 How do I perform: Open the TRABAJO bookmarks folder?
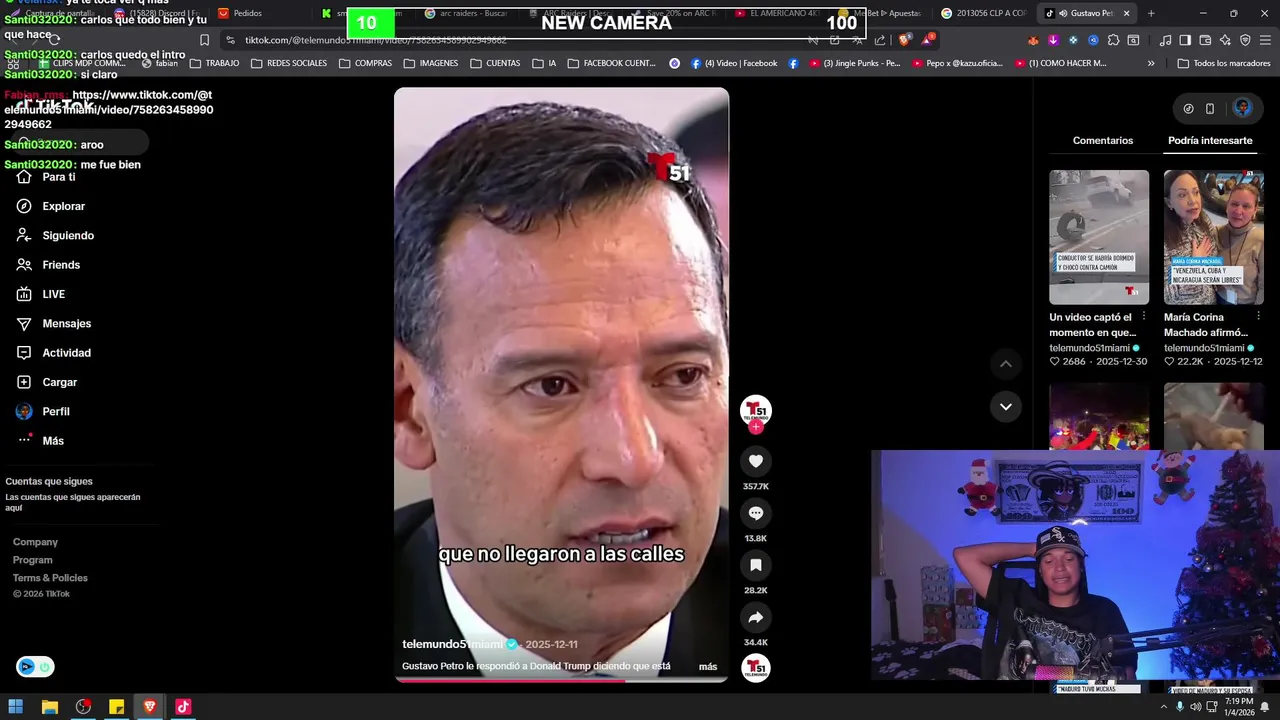[214, 63]
